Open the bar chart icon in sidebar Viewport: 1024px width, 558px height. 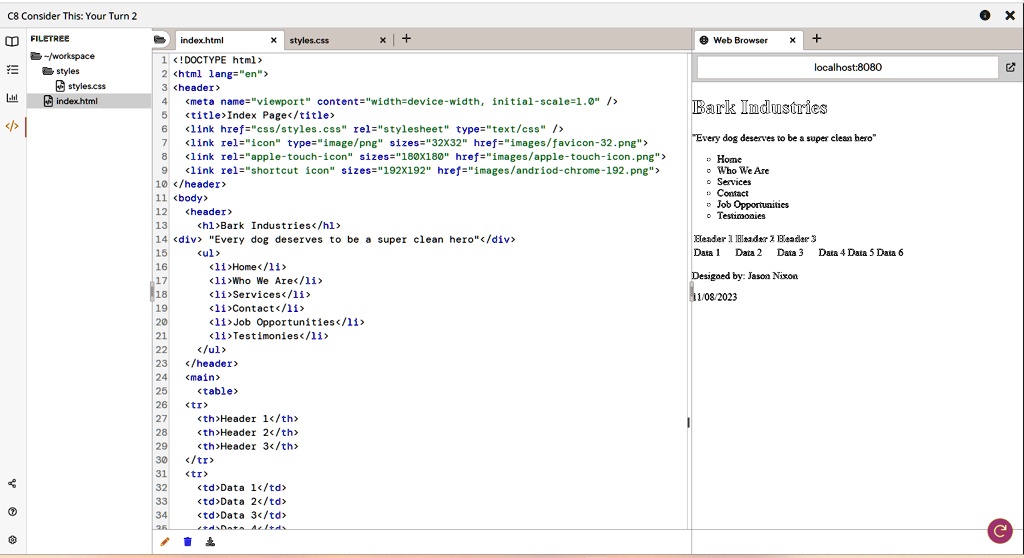[12, 98]
